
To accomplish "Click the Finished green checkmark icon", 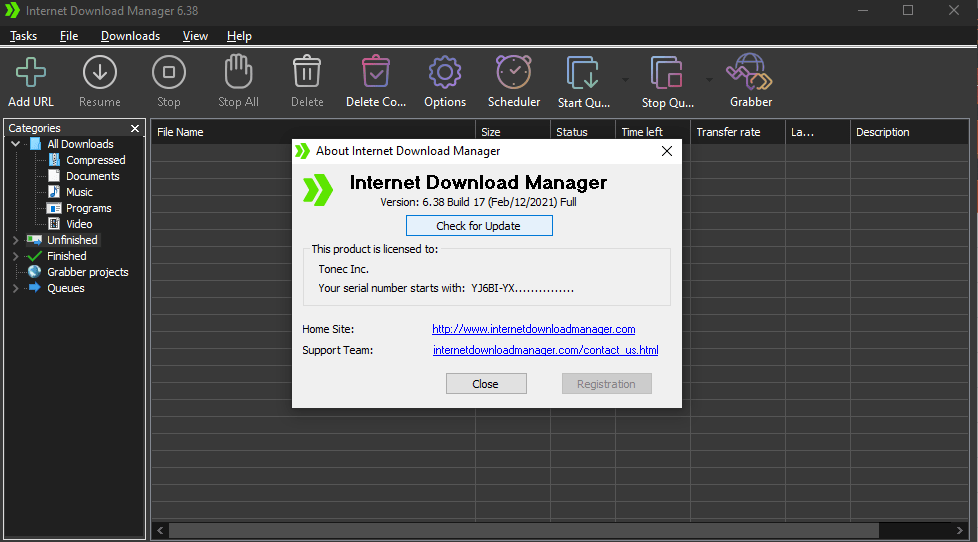I will tap(34, 256).
